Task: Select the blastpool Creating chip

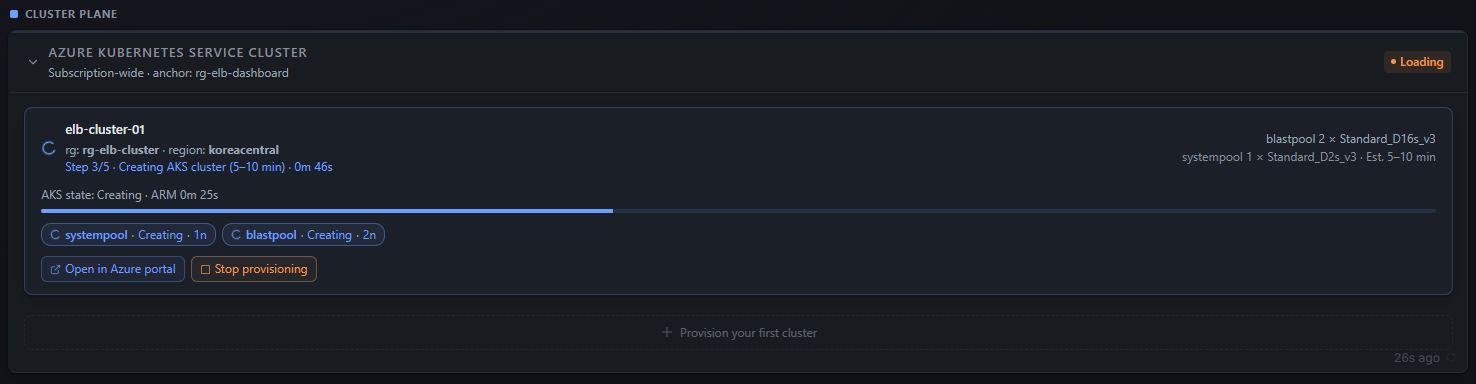Action: 304,235
